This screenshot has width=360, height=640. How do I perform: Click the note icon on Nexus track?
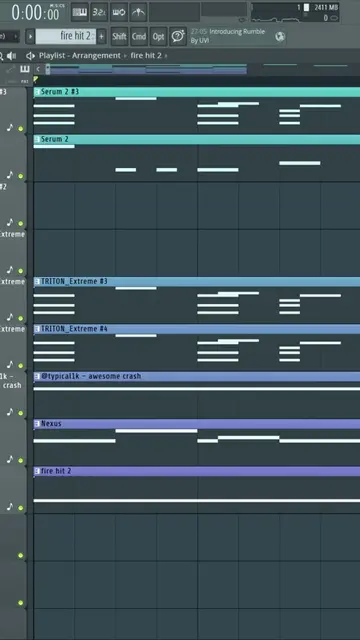pyautogui.click(x=10, y=459)
